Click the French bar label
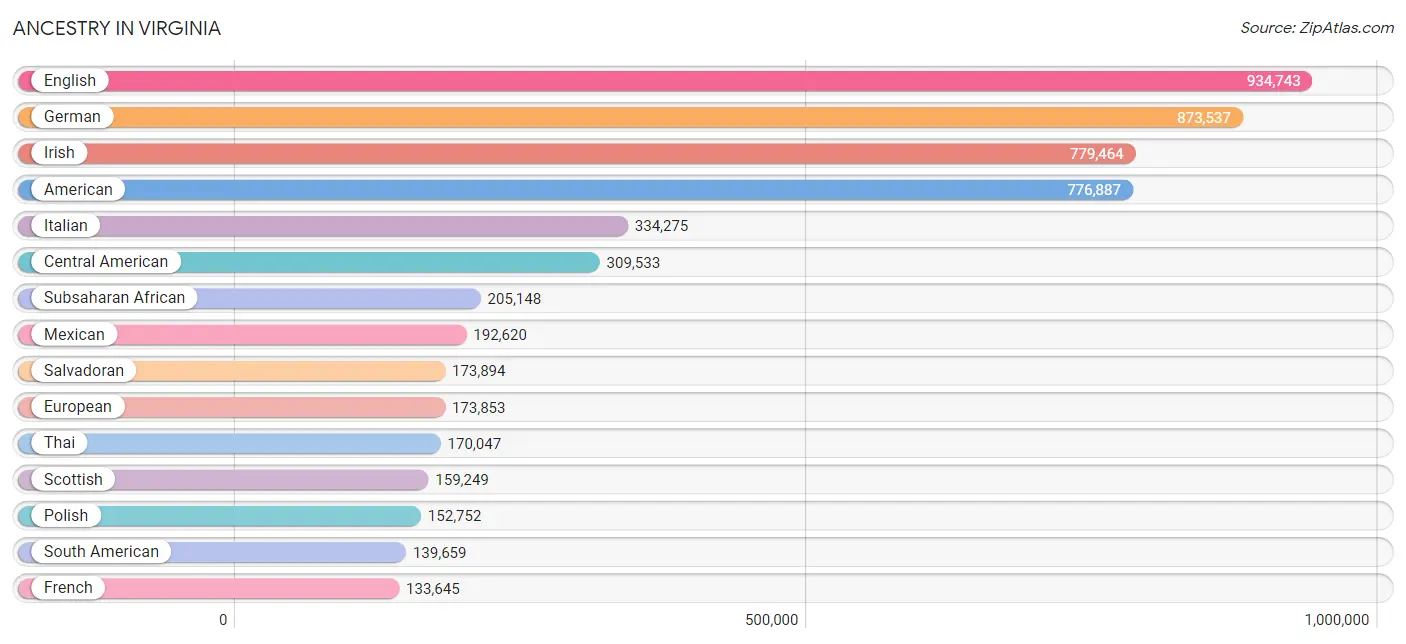The width and height of the screenshot is (1406, 644). coord(68,588)
